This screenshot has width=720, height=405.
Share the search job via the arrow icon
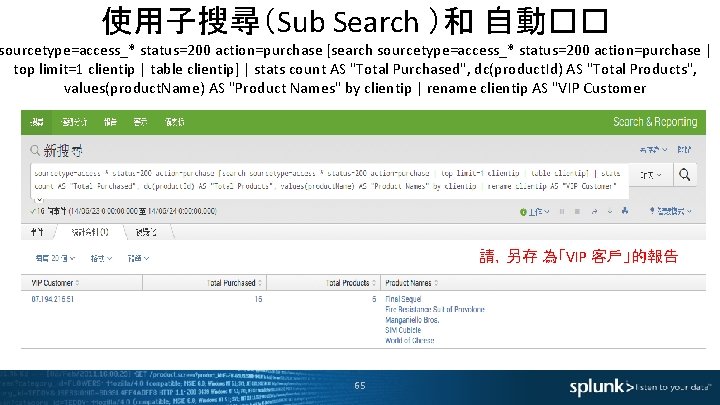pyautogui.click(x=595, y=211)
